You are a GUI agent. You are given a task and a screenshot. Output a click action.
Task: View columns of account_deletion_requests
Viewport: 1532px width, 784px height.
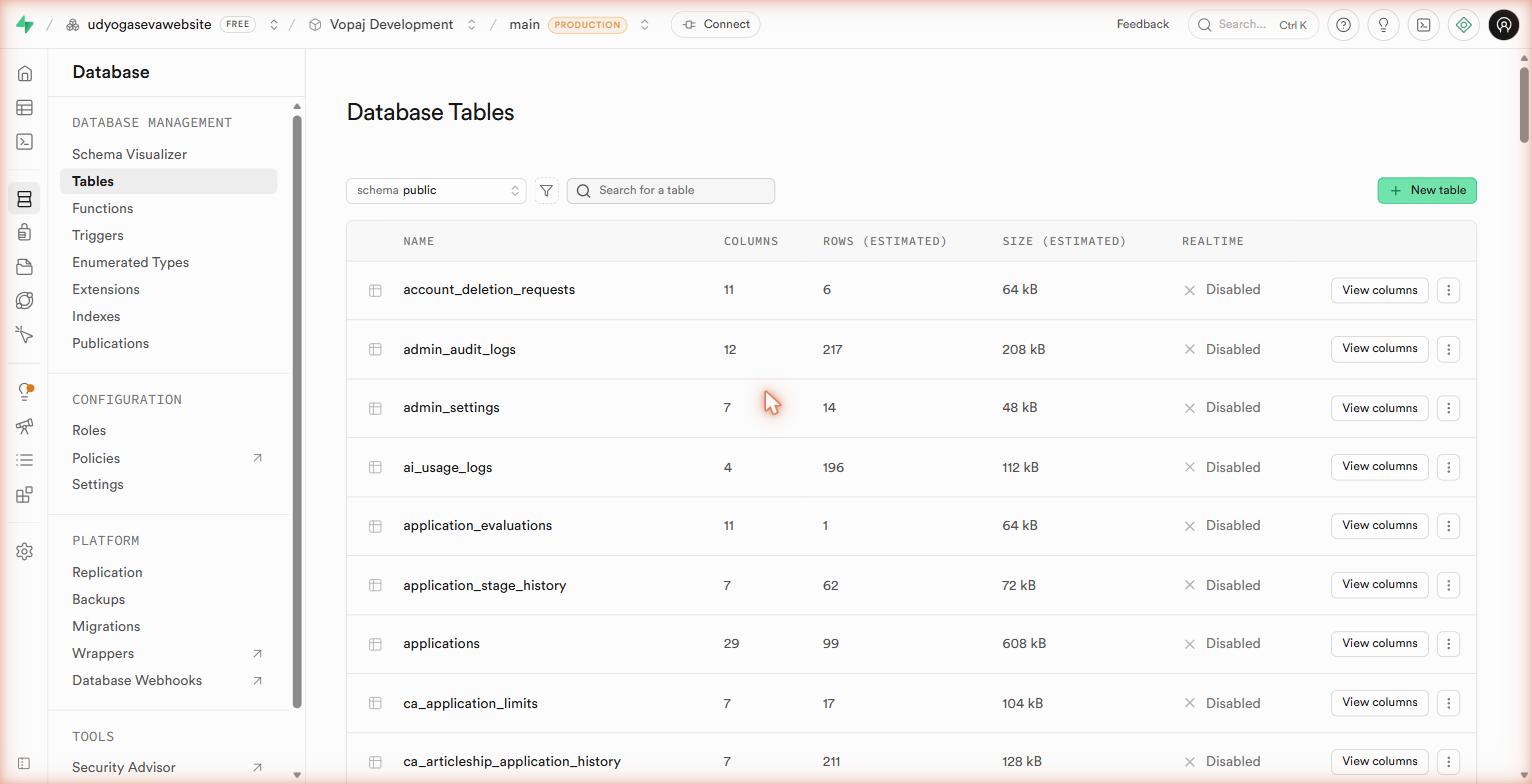[1379, 290]
